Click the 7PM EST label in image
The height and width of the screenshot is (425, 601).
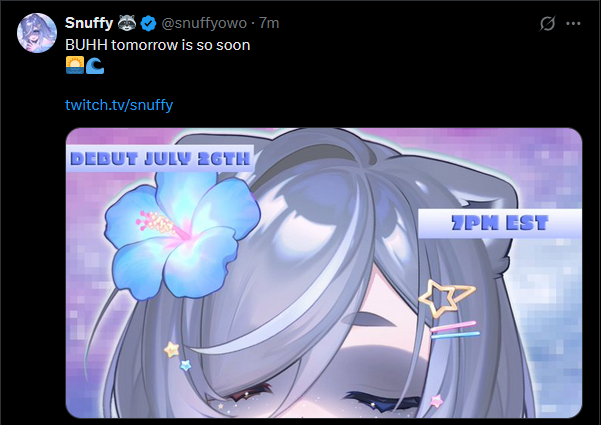[x=500, y=223]
